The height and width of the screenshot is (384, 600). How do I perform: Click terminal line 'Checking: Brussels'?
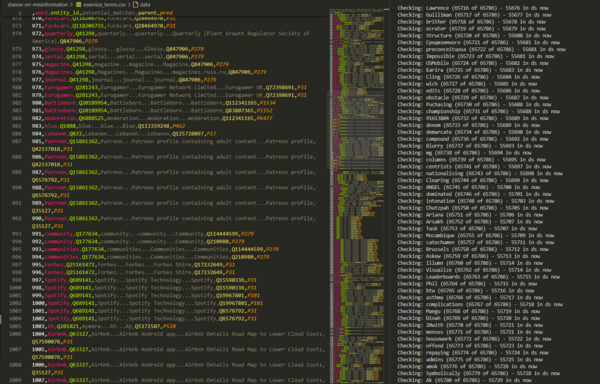(x=473, y=249)
